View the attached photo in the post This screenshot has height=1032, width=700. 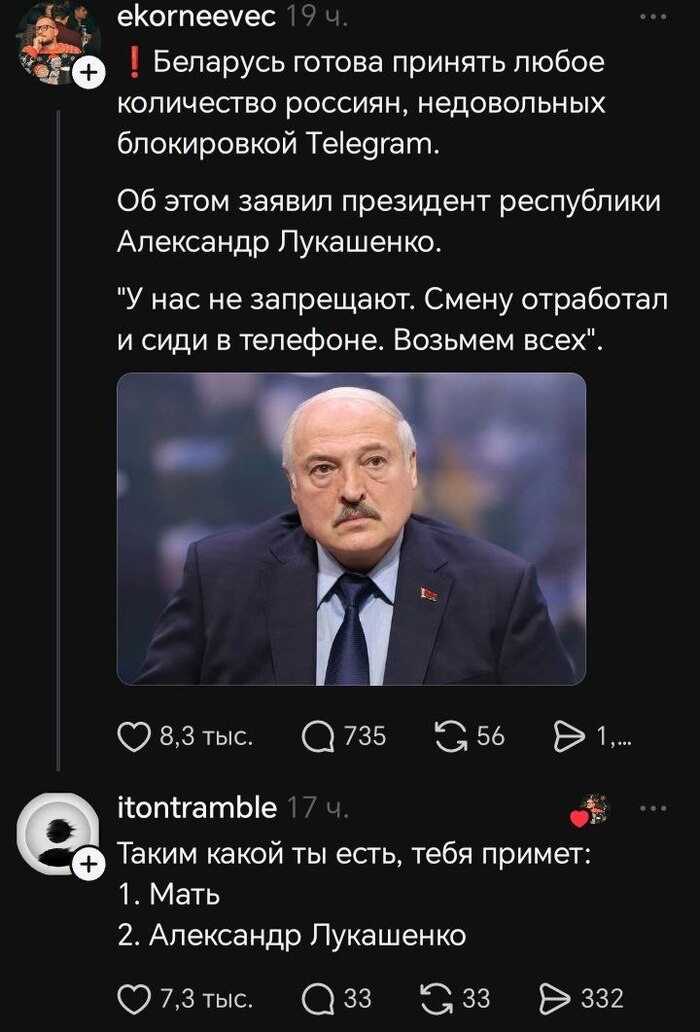click(351, 529)
